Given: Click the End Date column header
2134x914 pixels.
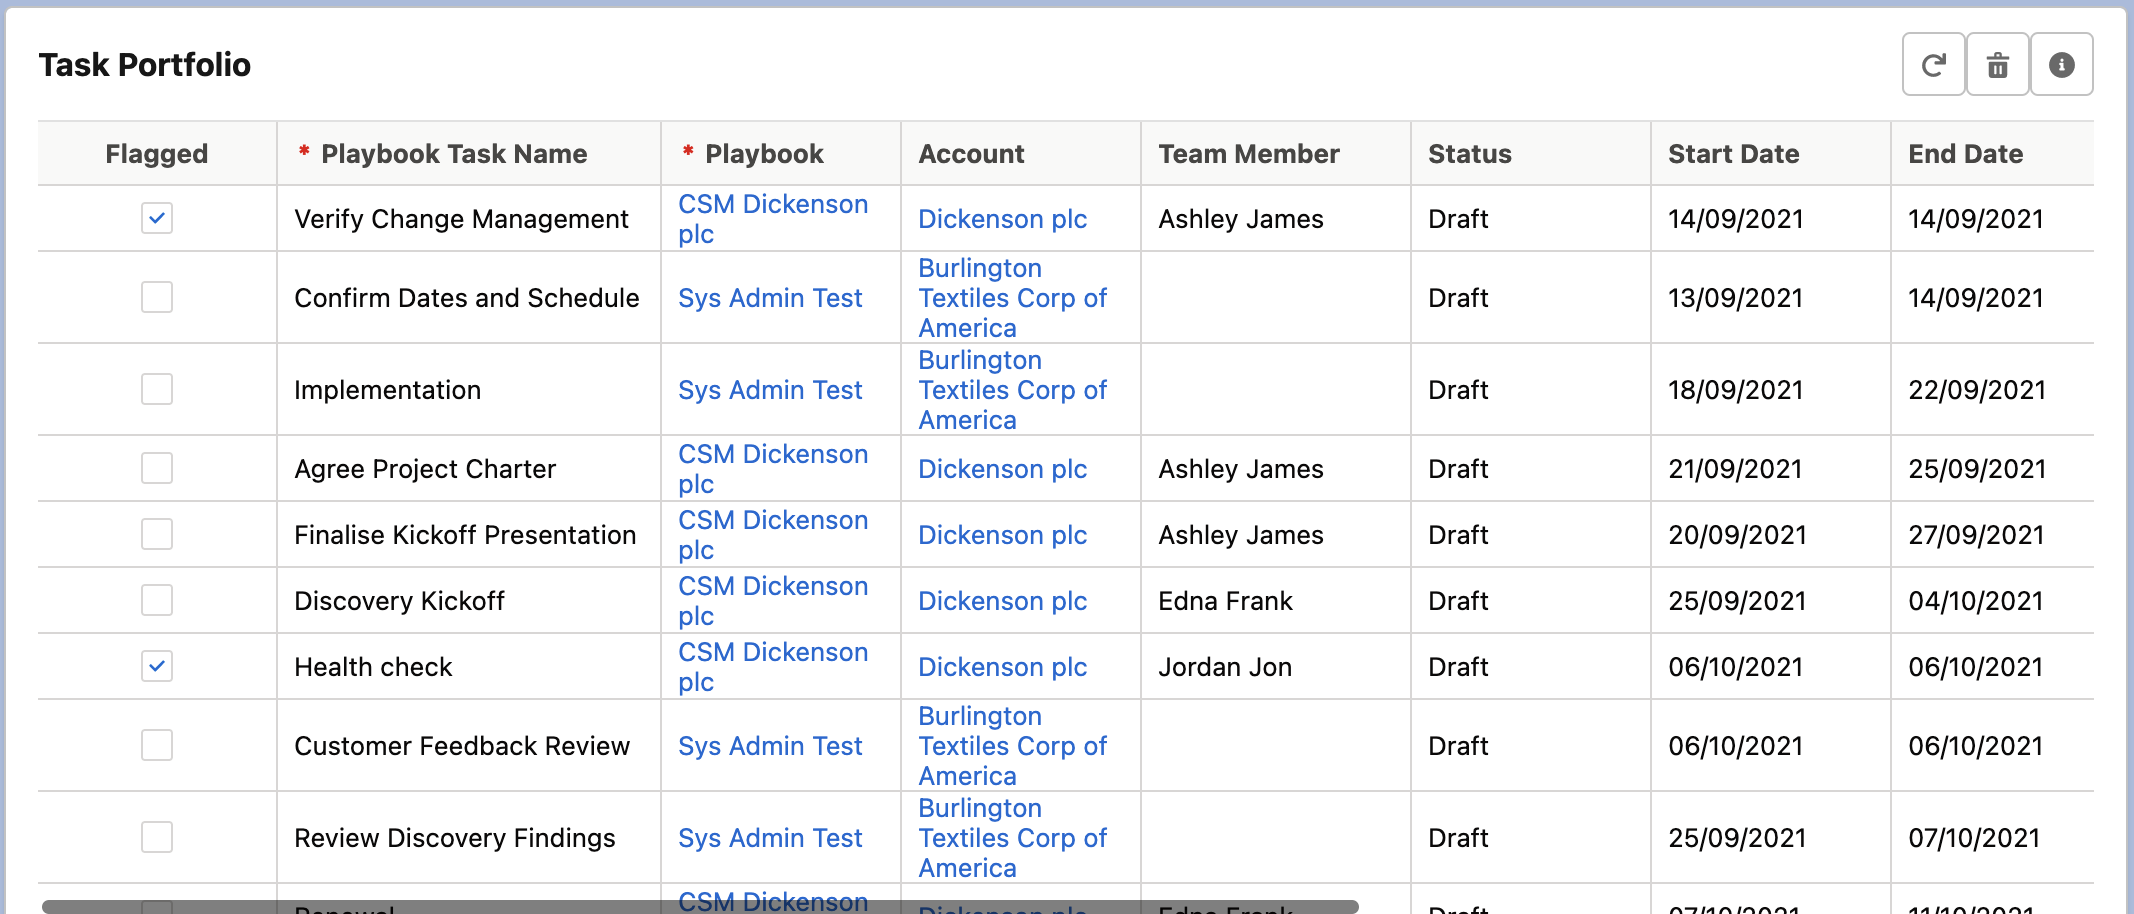Looking at the screenshot, I should [1965, 154].
